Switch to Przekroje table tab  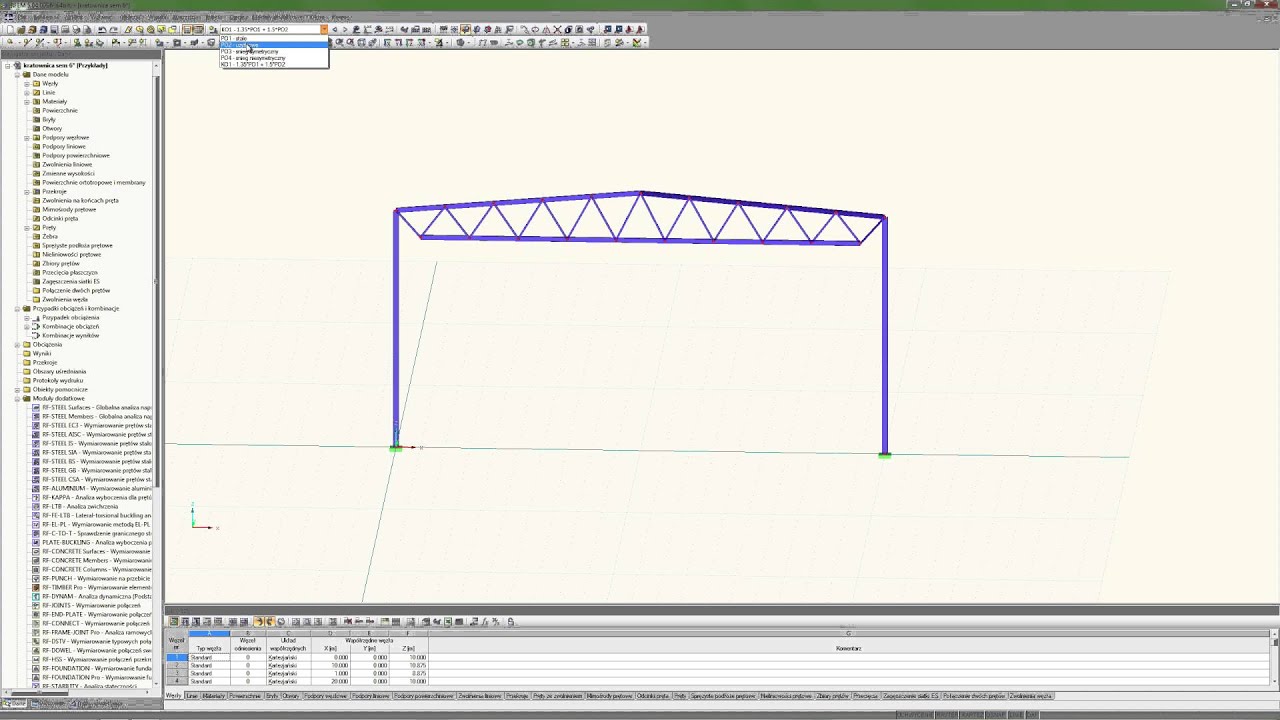[x=518, y=695]
